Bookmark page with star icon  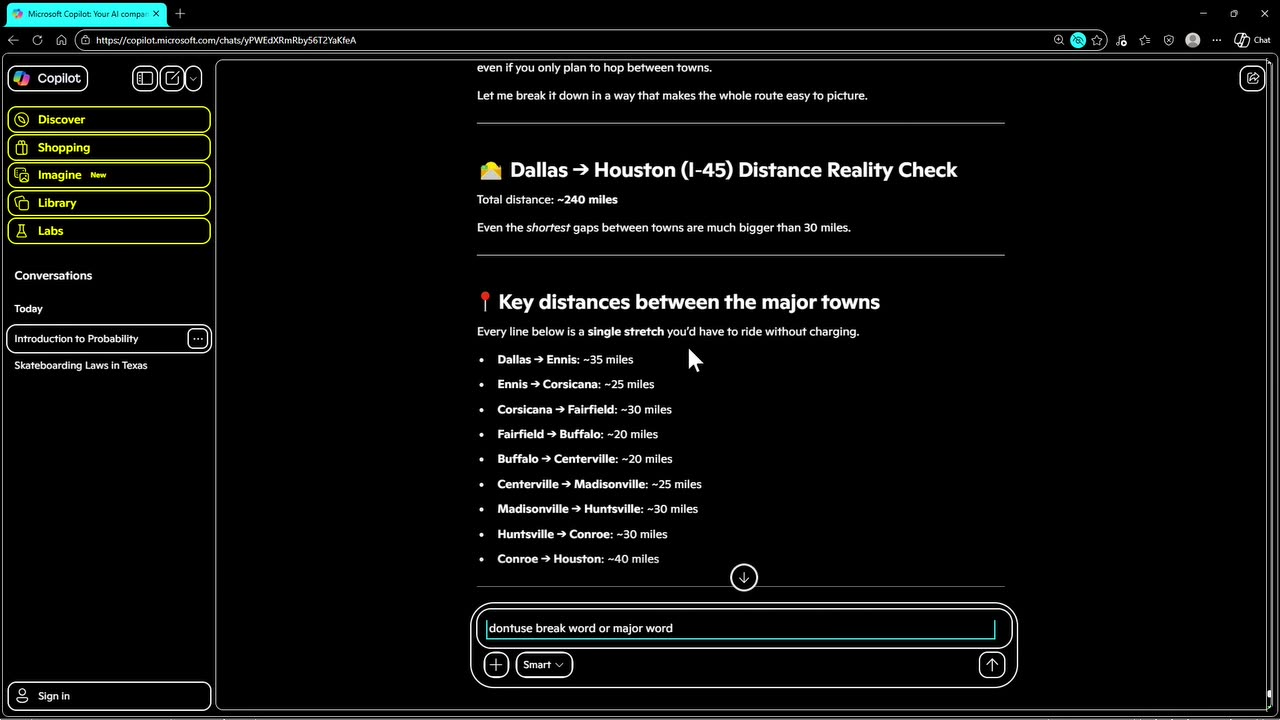(1097, 40)
